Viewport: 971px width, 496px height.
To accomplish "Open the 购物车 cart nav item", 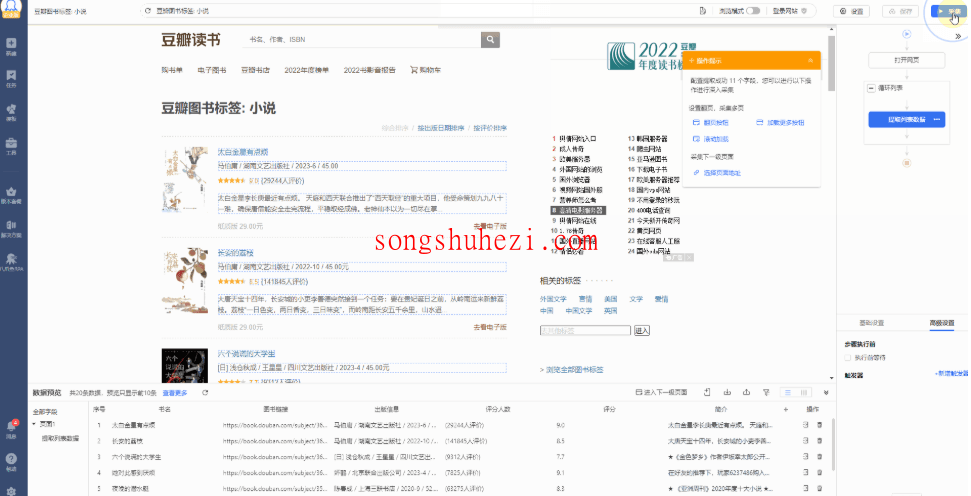I will click(x=425, y=70).
